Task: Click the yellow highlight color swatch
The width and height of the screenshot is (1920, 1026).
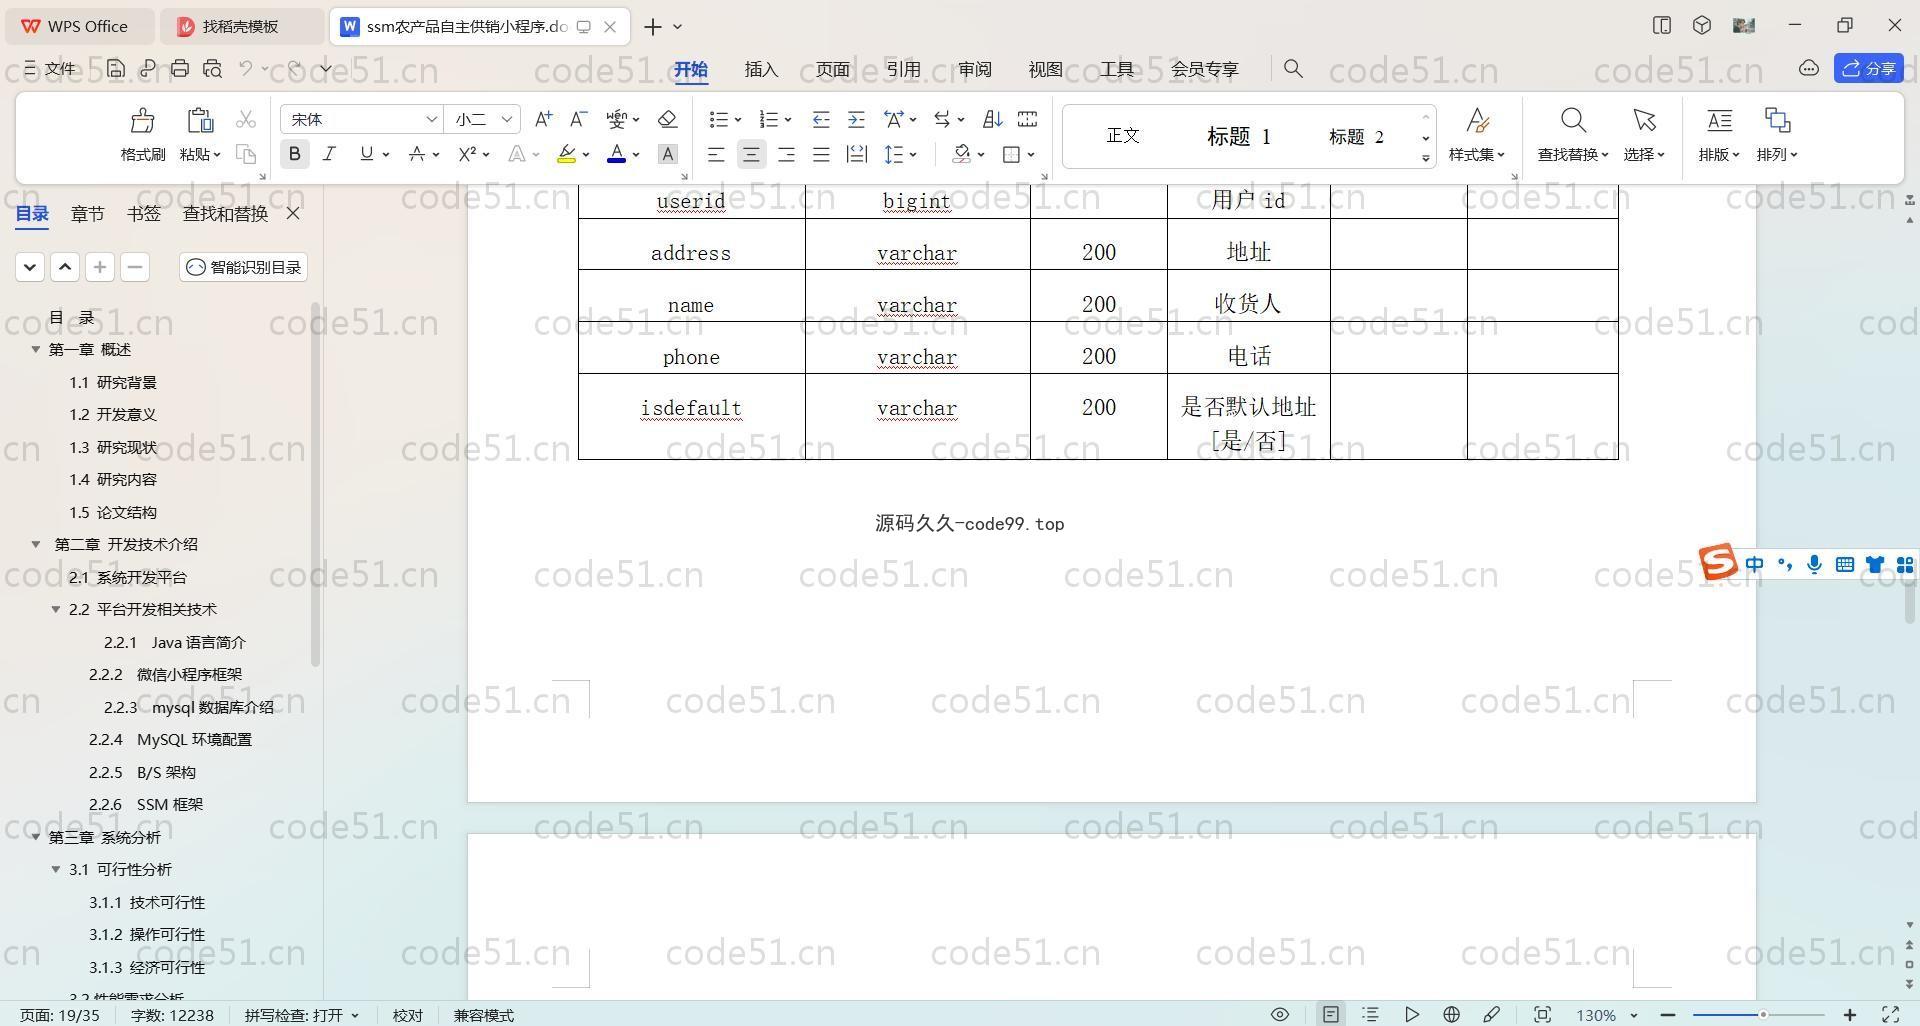Action: coord(566,154)
